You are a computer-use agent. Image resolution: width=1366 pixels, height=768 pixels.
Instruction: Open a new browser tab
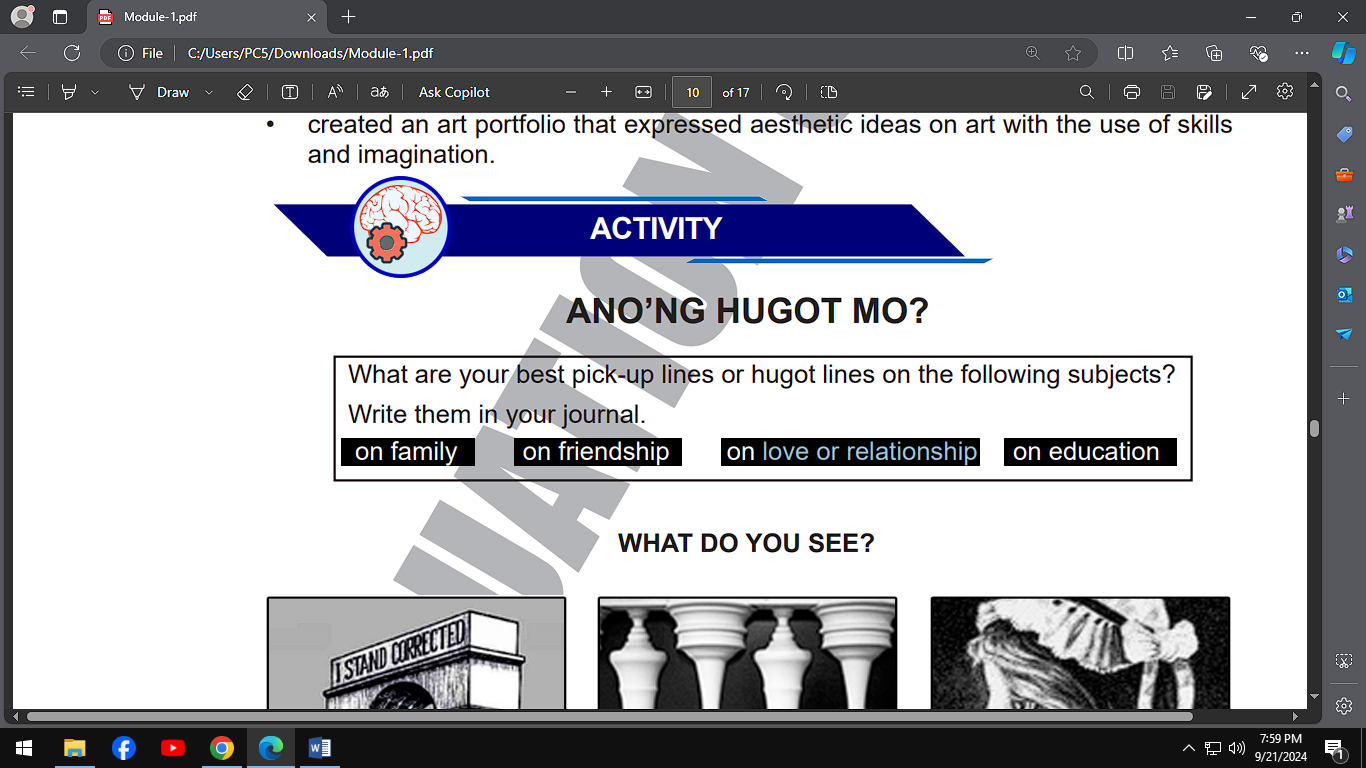pyautogui.click(x=348, y=17)
